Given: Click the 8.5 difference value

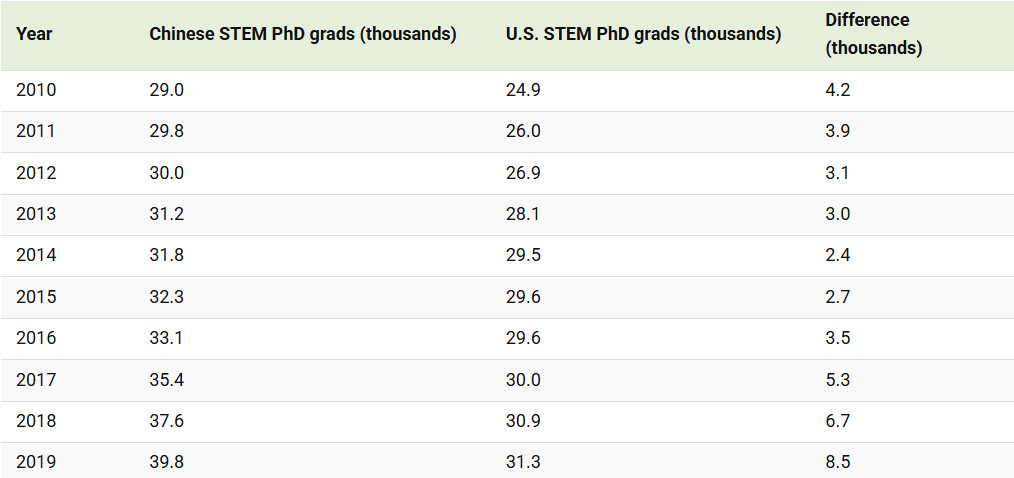Looking at the screenshot, I should pyautogui.click(x=837, y=462).
